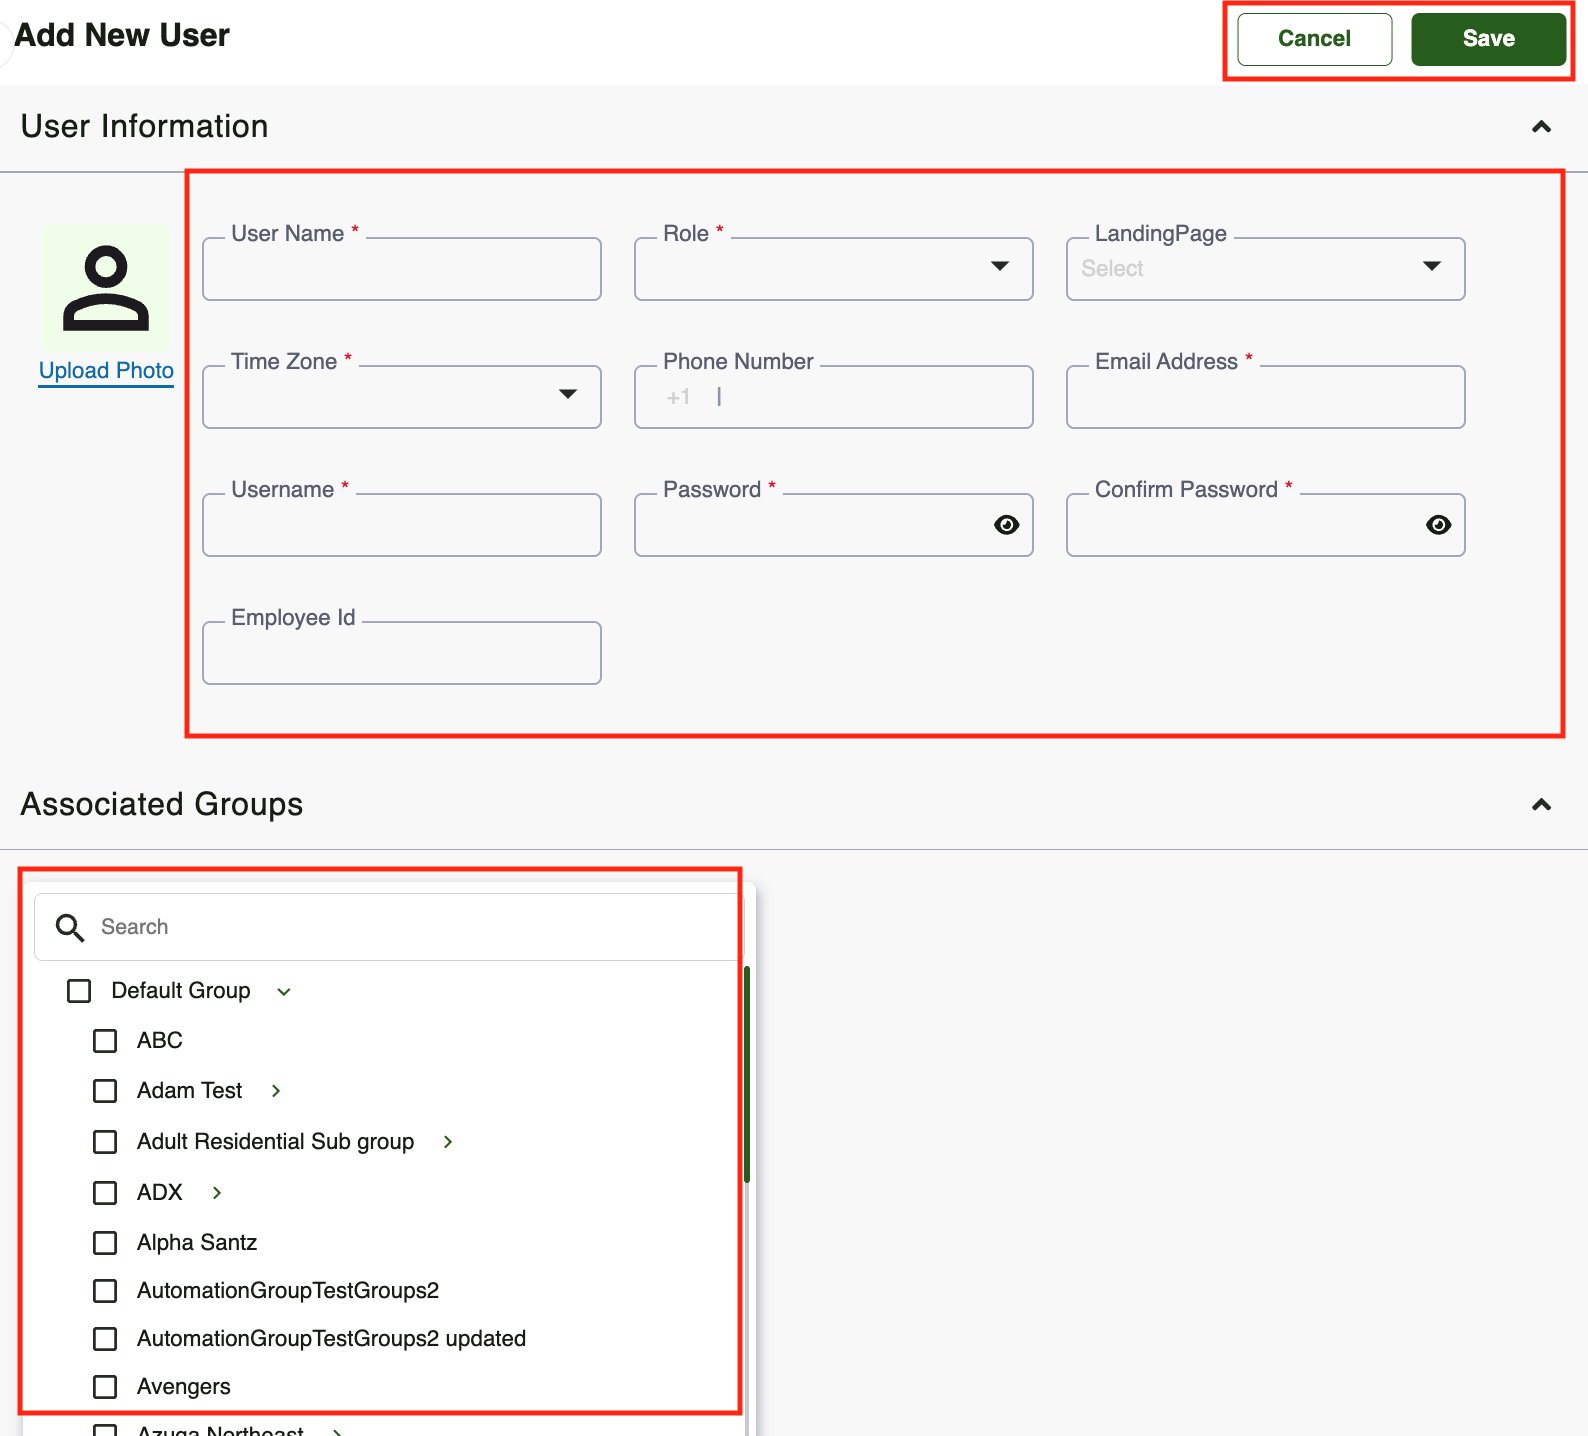
Task: Check the Alpha Santz checkbox
Action: click(105, 1243)
